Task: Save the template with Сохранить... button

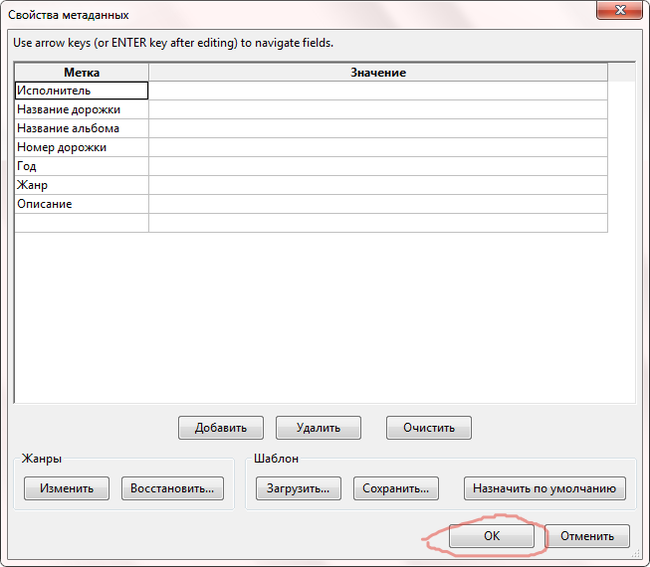Action: coord(397,488)
